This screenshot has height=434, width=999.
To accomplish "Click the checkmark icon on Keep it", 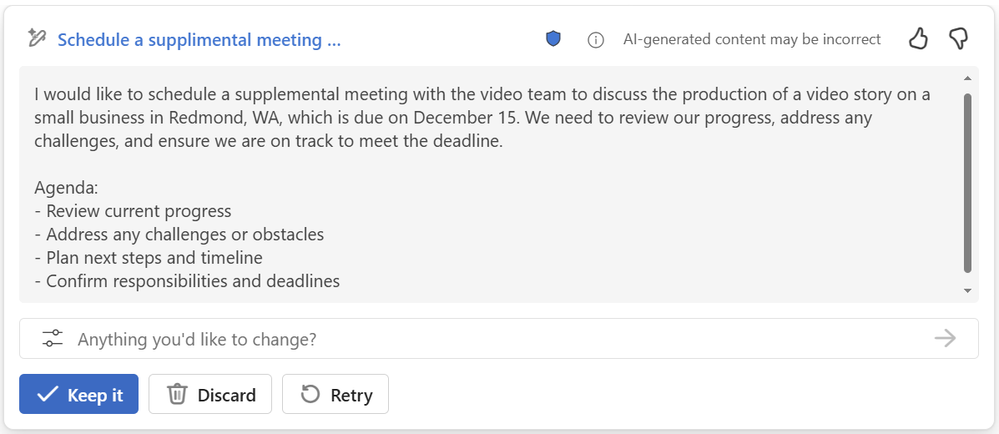I will point(46,394).
